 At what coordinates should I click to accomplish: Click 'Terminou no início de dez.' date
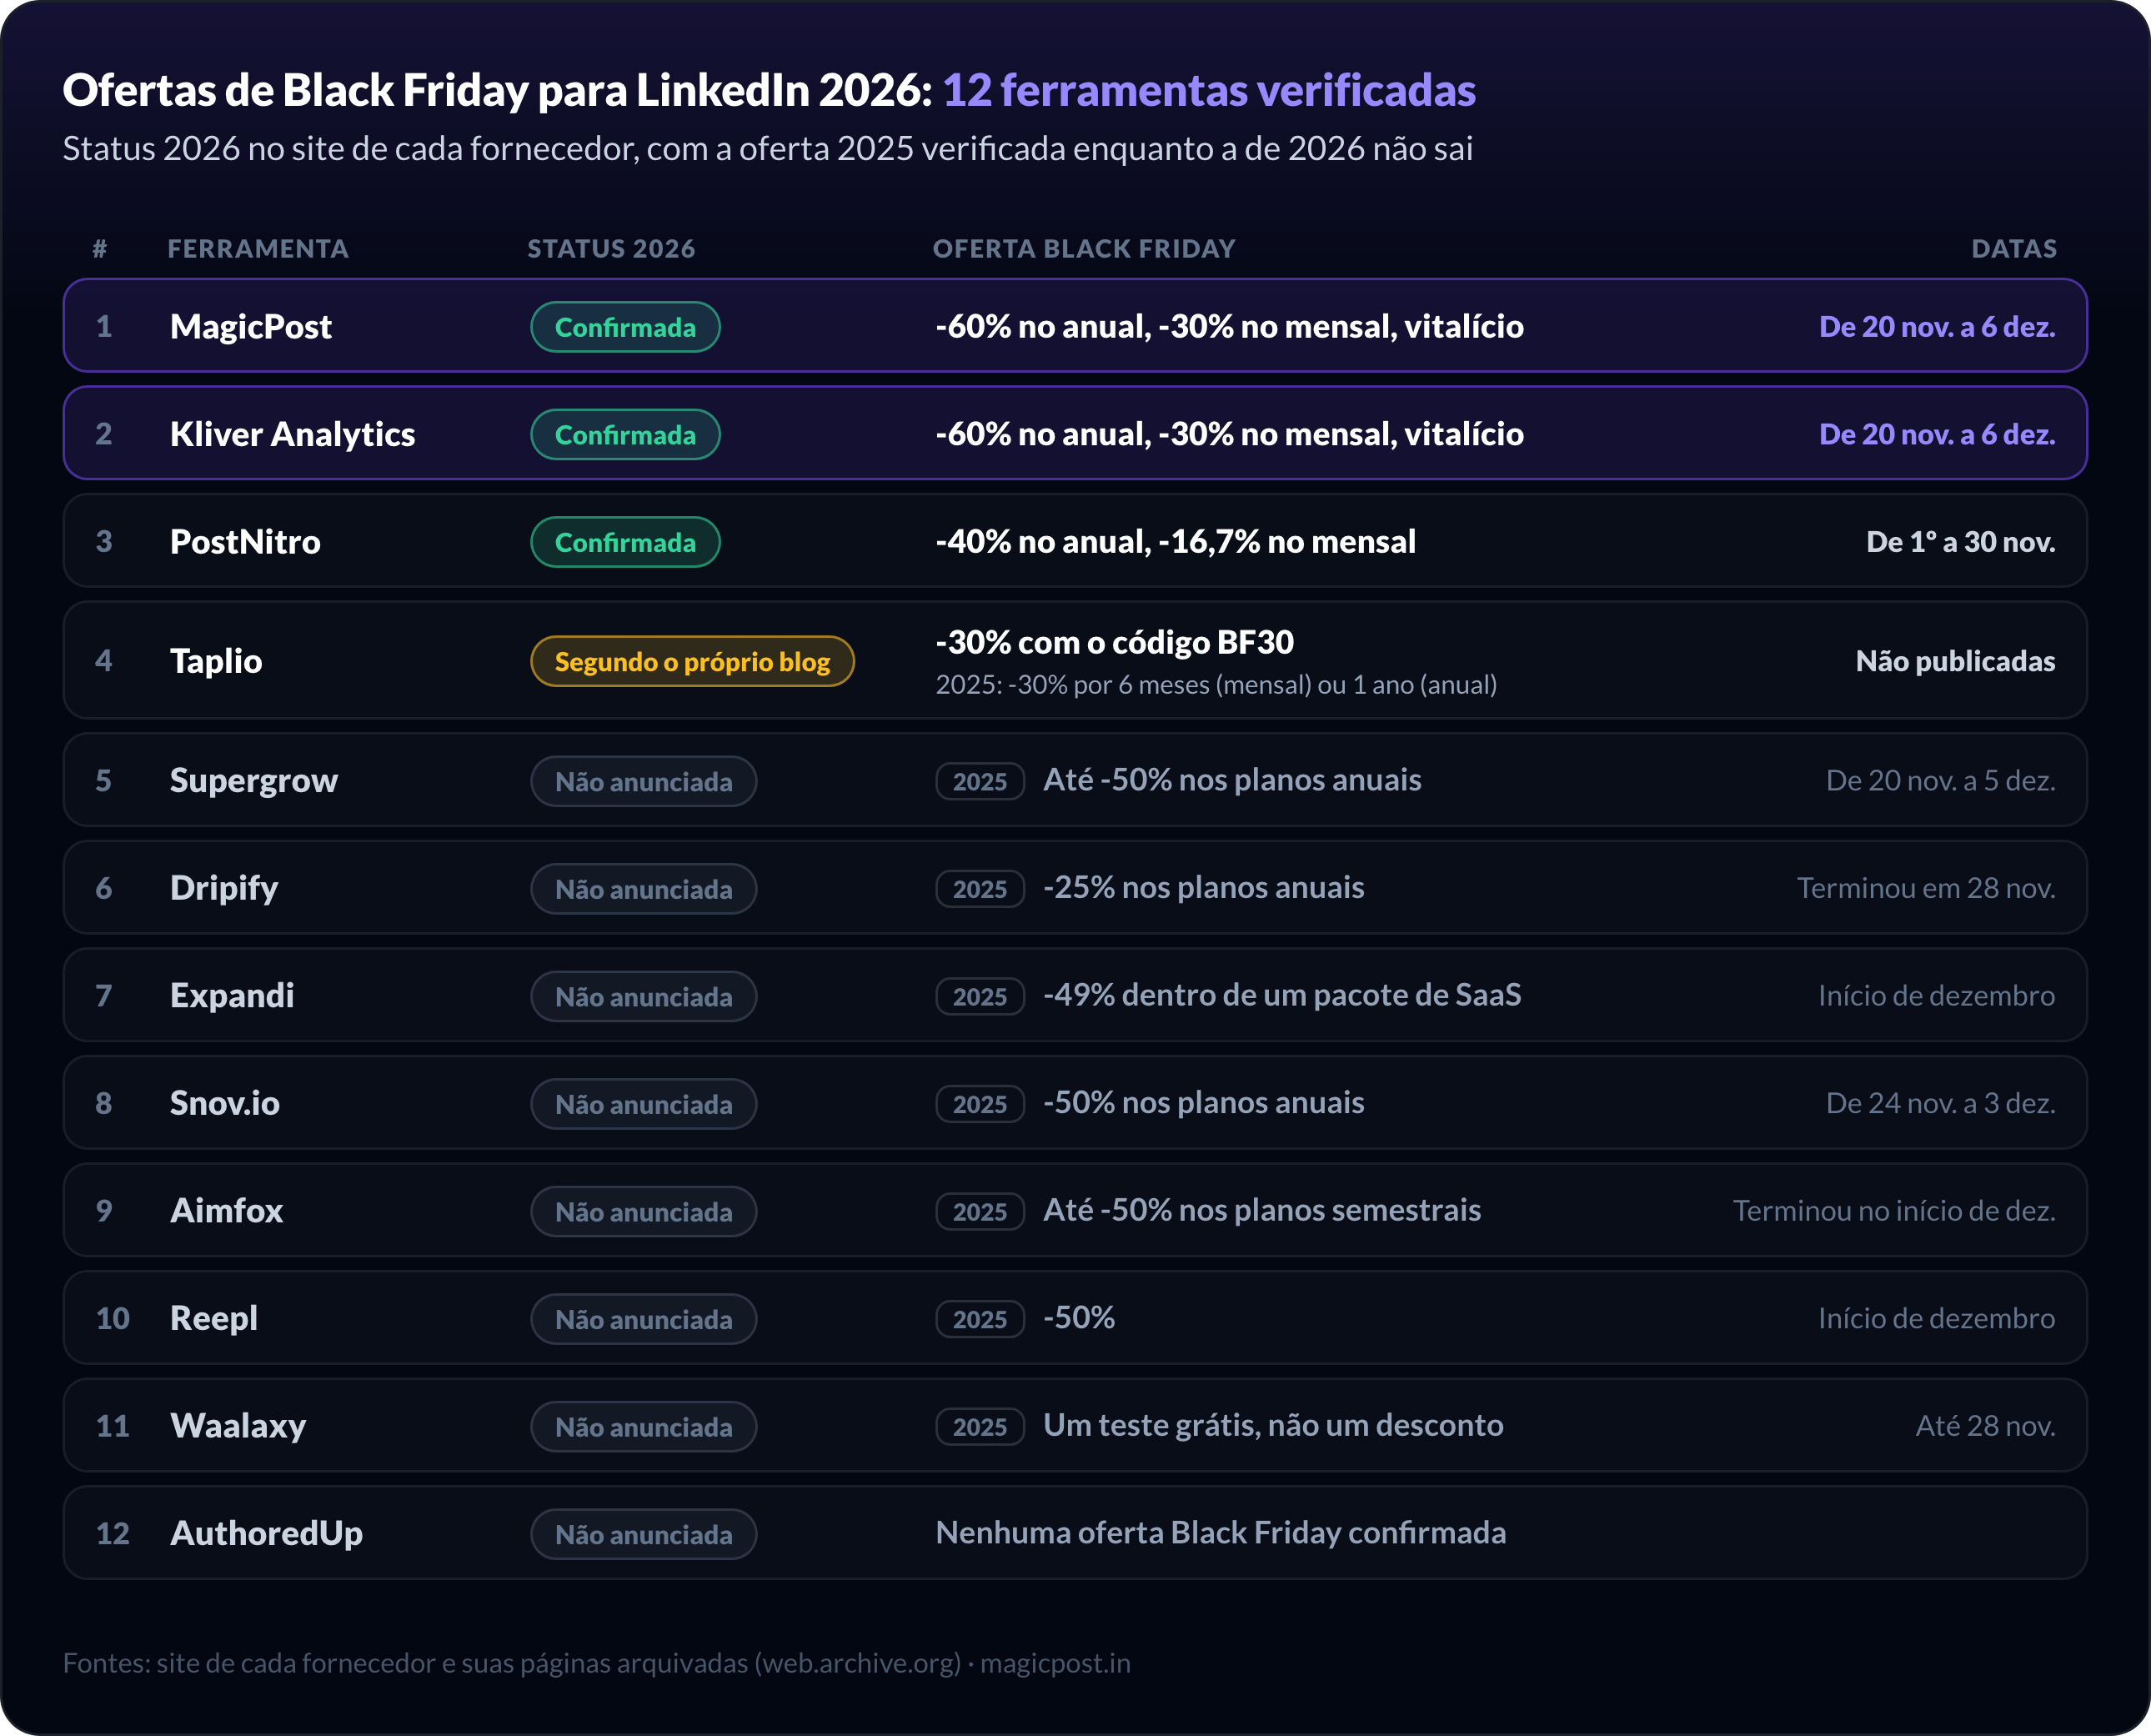(1894, 1211)
